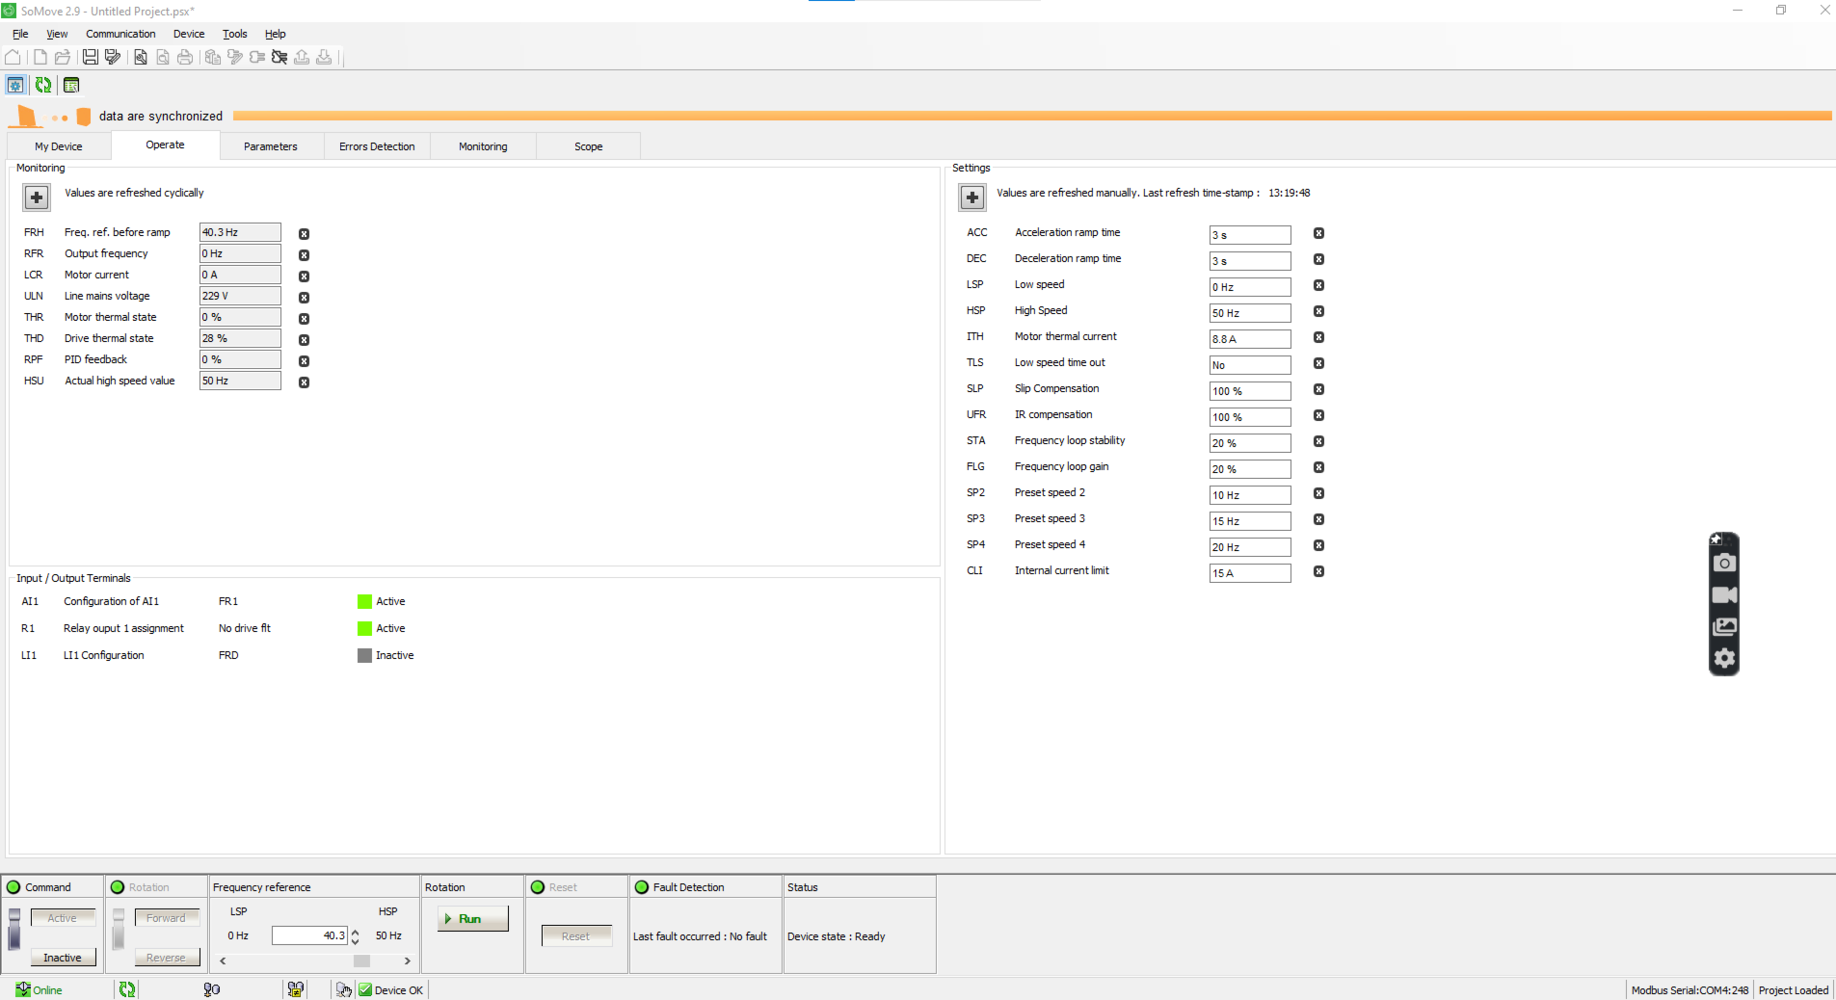This screenshot has height=1000, width=1836.
Task: Click the plus icon in Settings panel
Action: pos(972,197)
